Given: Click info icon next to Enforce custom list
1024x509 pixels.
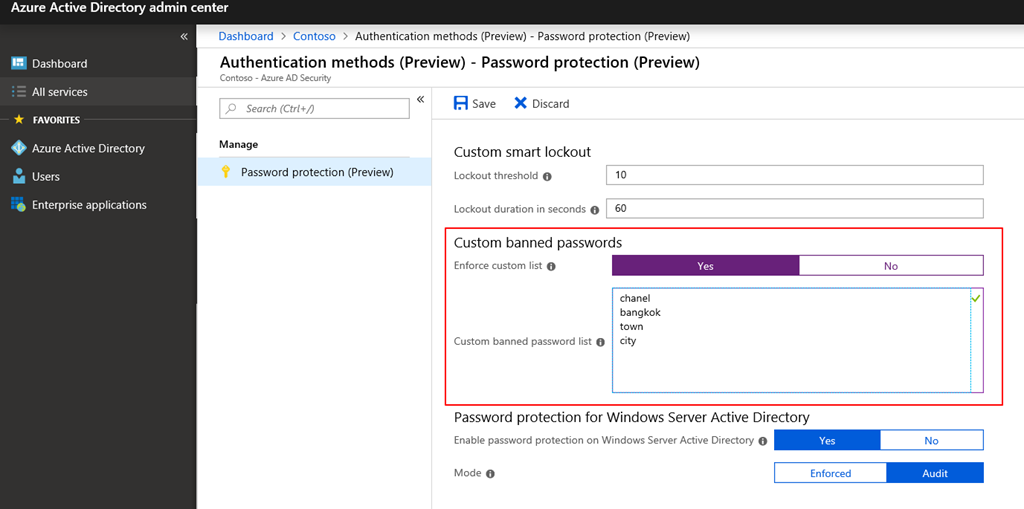Looking at the screenshot, I should (x=551, y=266).
